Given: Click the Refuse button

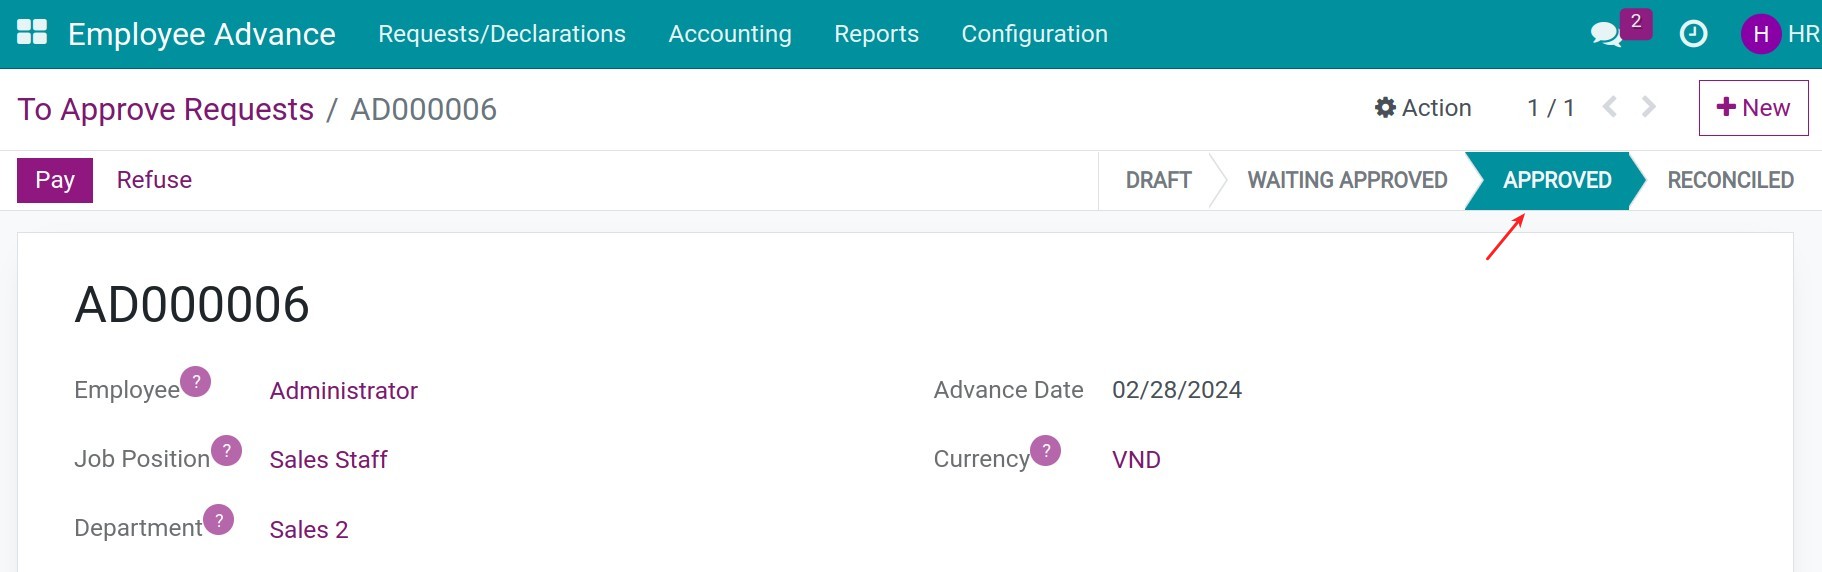Looking at the screenshot, I should point(154,180).
